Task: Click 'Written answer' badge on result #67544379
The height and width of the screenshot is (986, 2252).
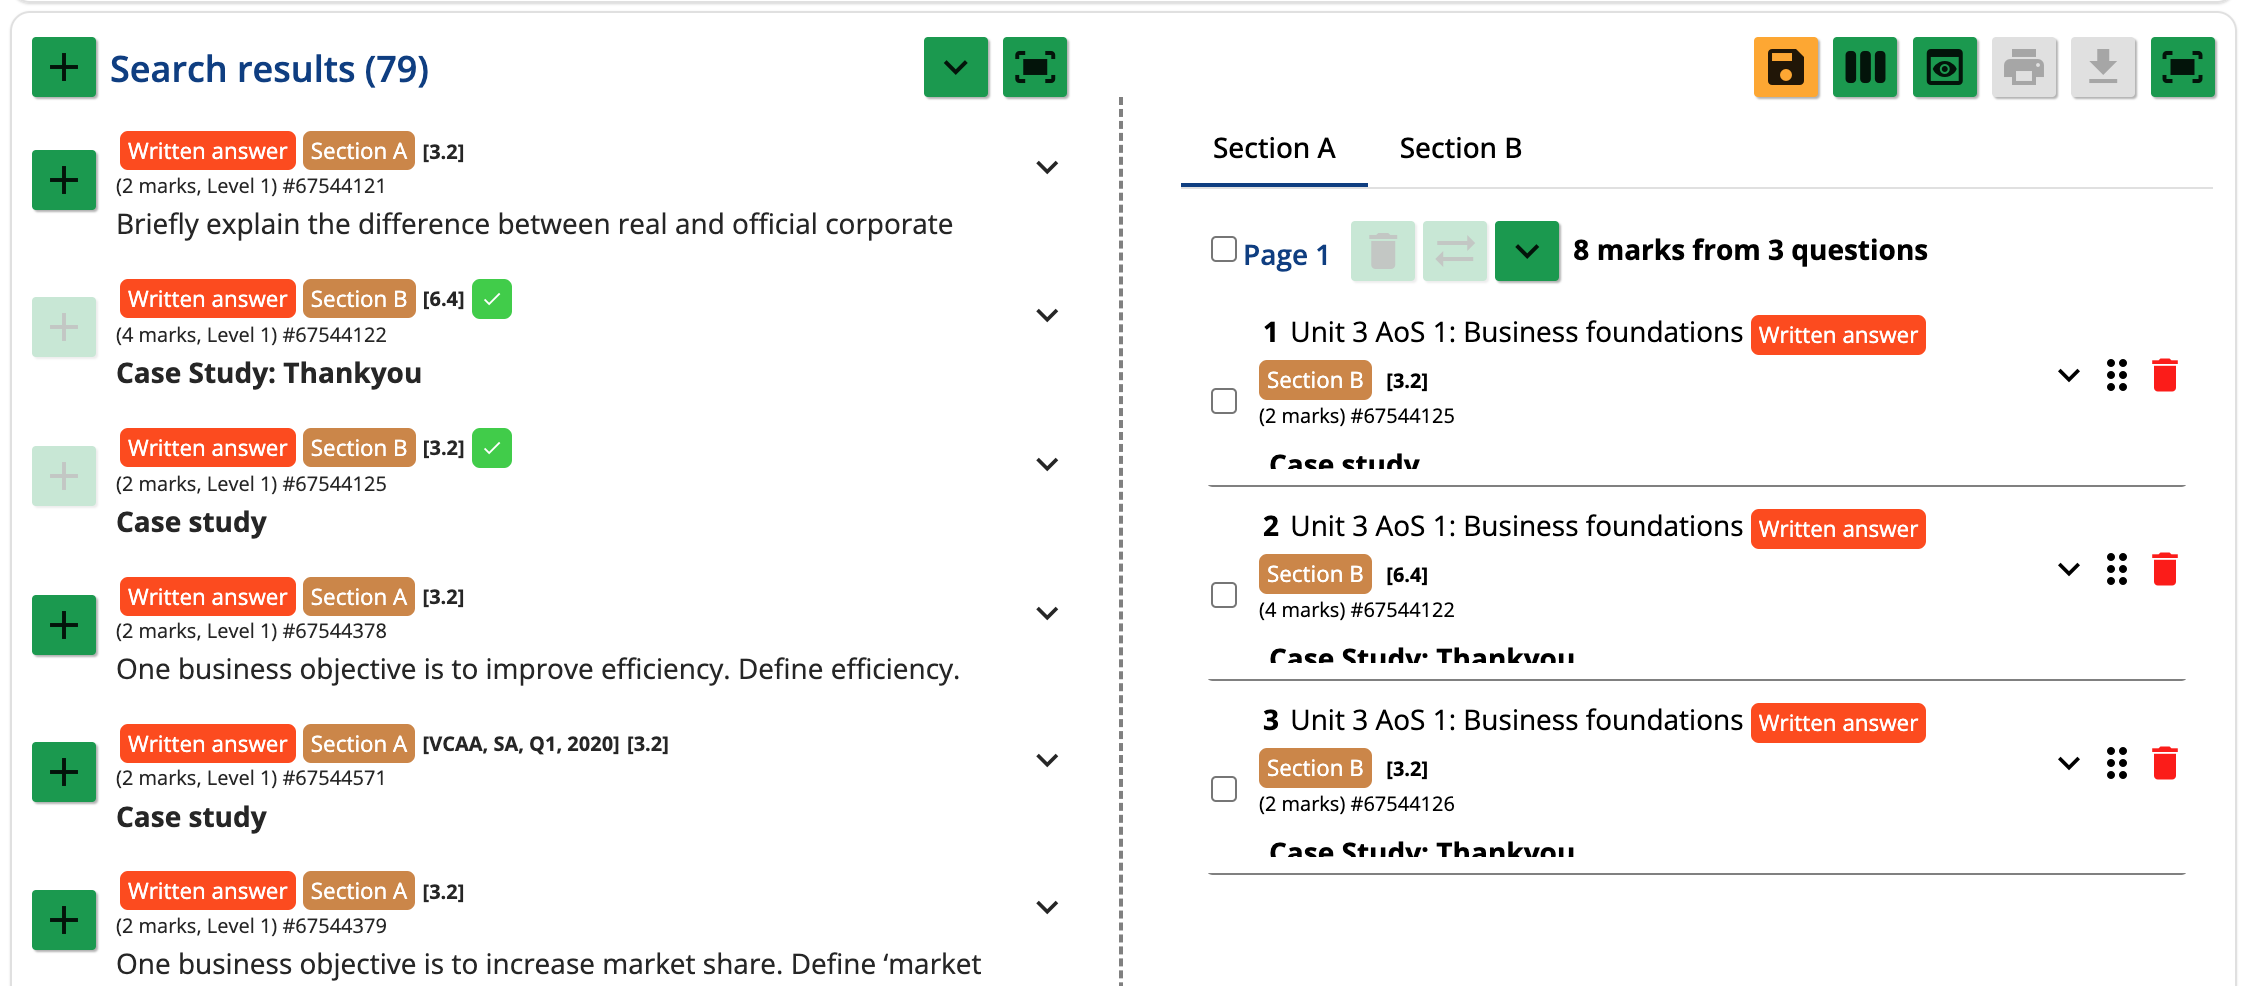Action: pyautogui.click(x=208, y=891)
